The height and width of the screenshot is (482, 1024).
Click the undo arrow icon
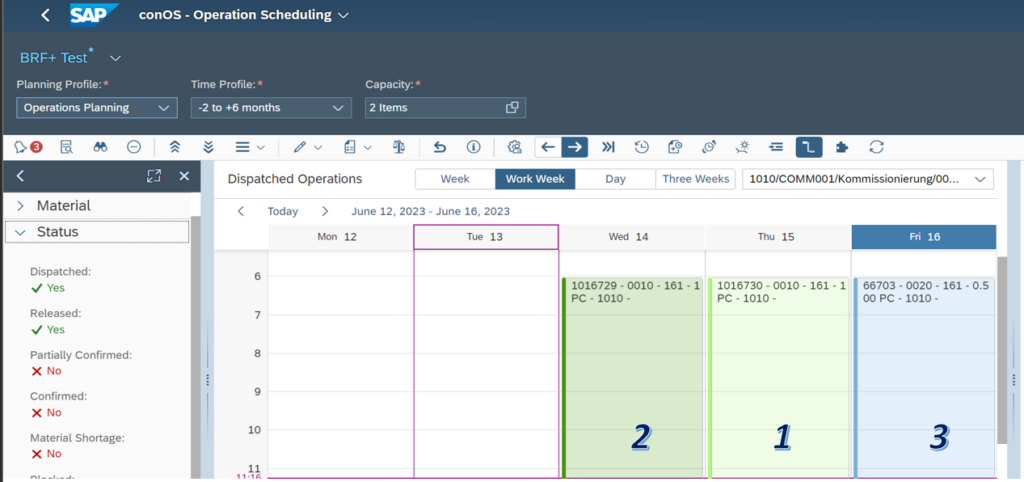point(440,147)
